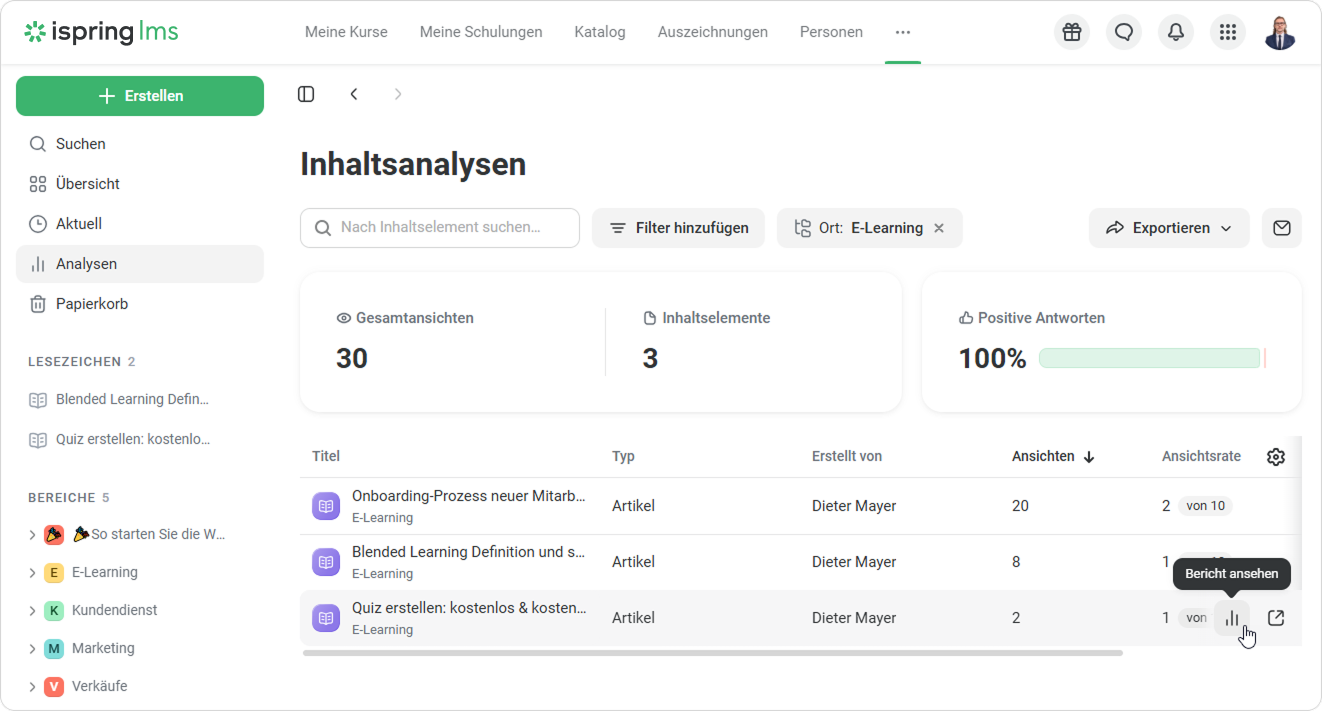Open the gift icon in the header

[1072, 32]
